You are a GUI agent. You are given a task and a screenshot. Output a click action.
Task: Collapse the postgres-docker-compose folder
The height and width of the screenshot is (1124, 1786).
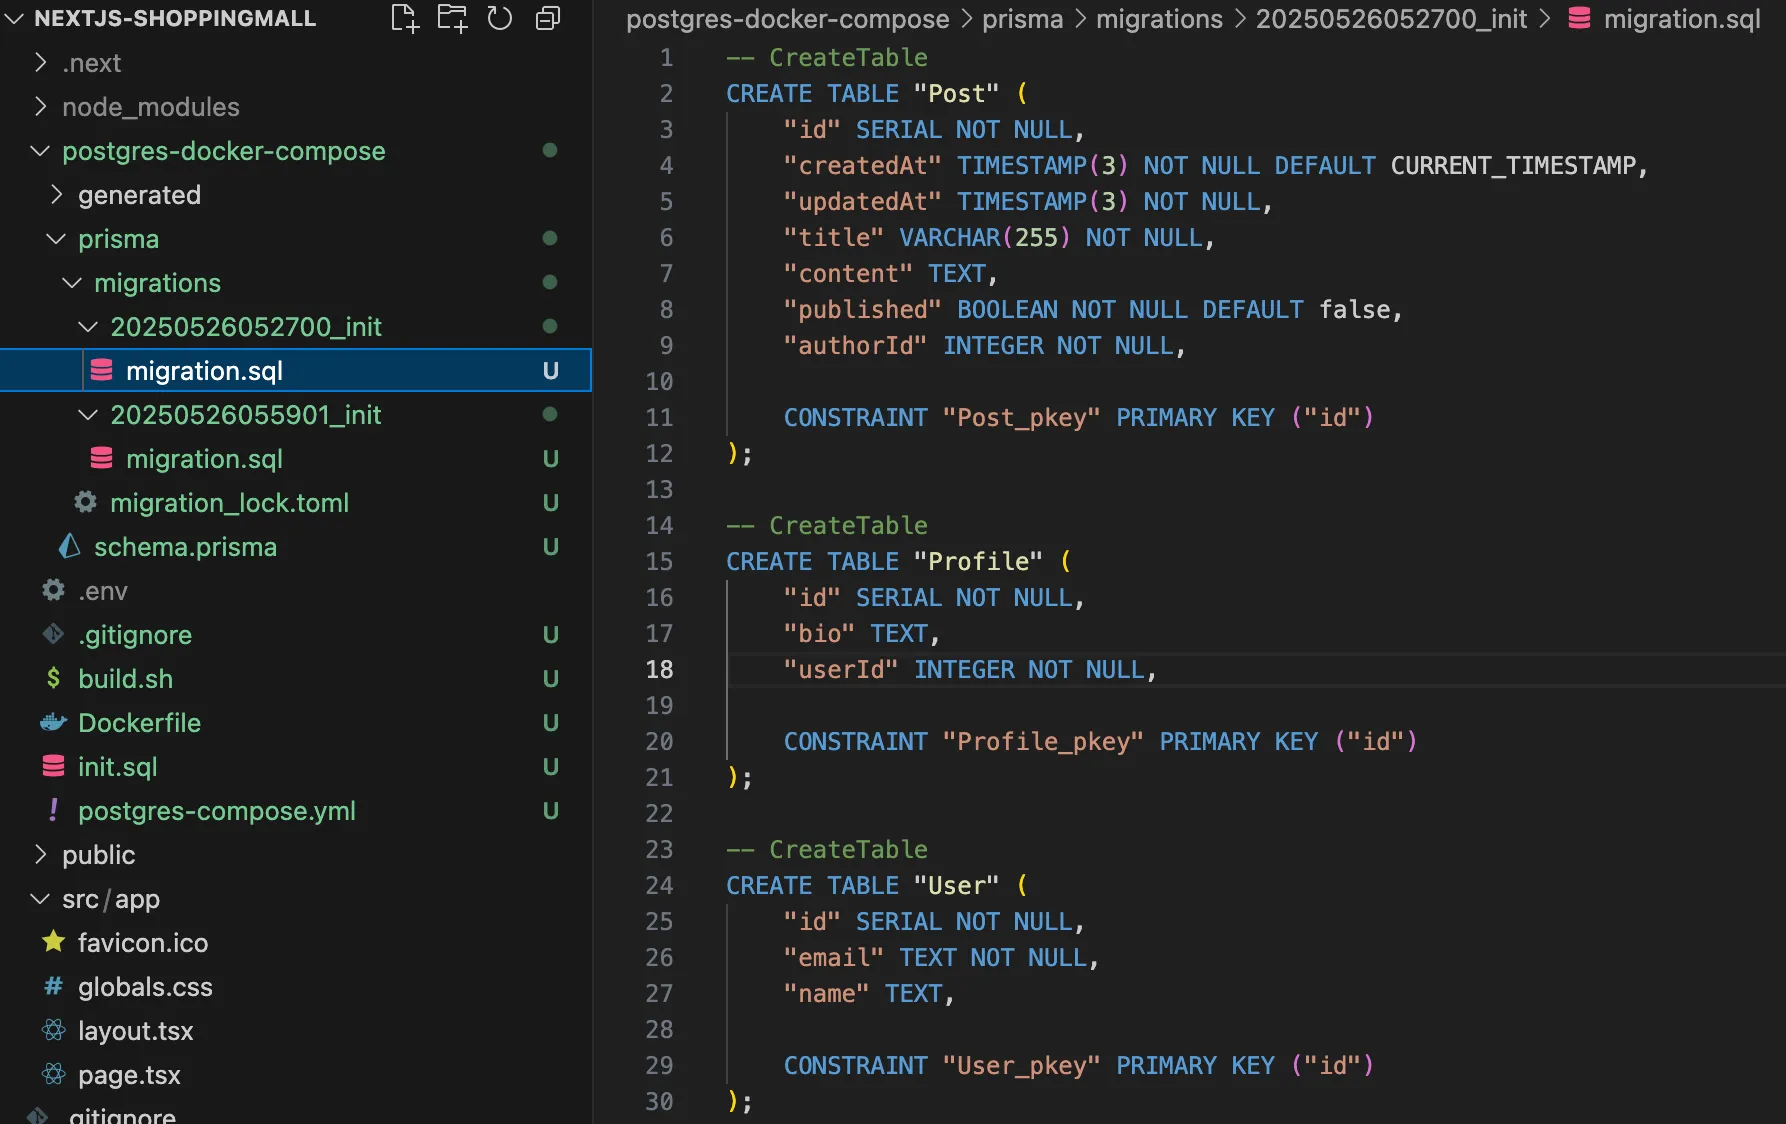[40, 151]
